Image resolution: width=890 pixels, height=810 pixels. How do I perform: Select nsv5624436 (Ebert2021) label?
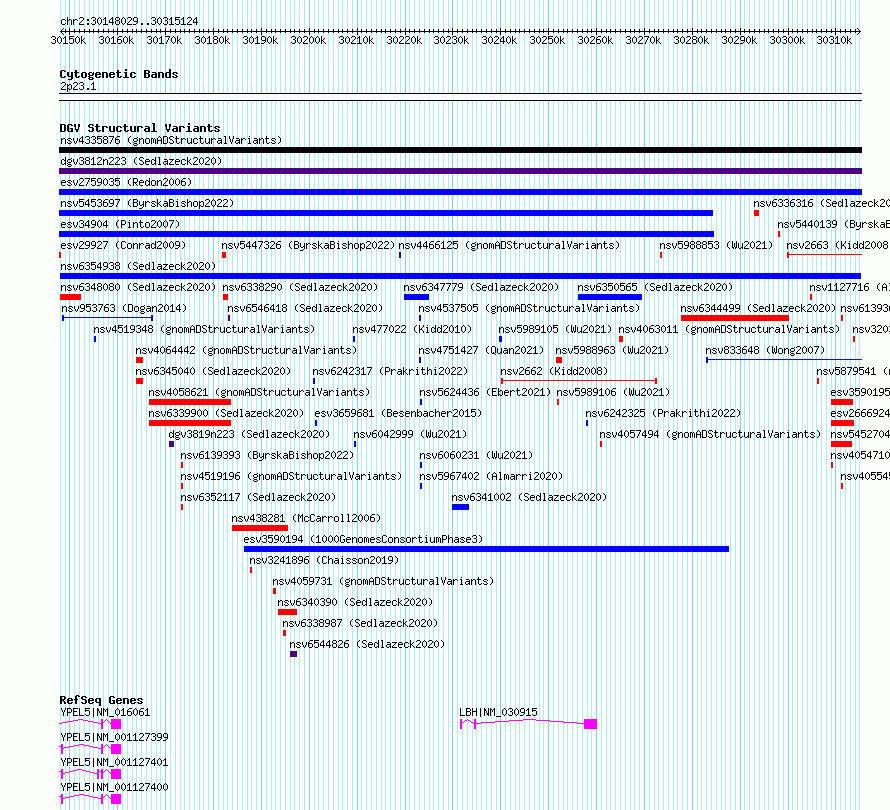(485, 392)
